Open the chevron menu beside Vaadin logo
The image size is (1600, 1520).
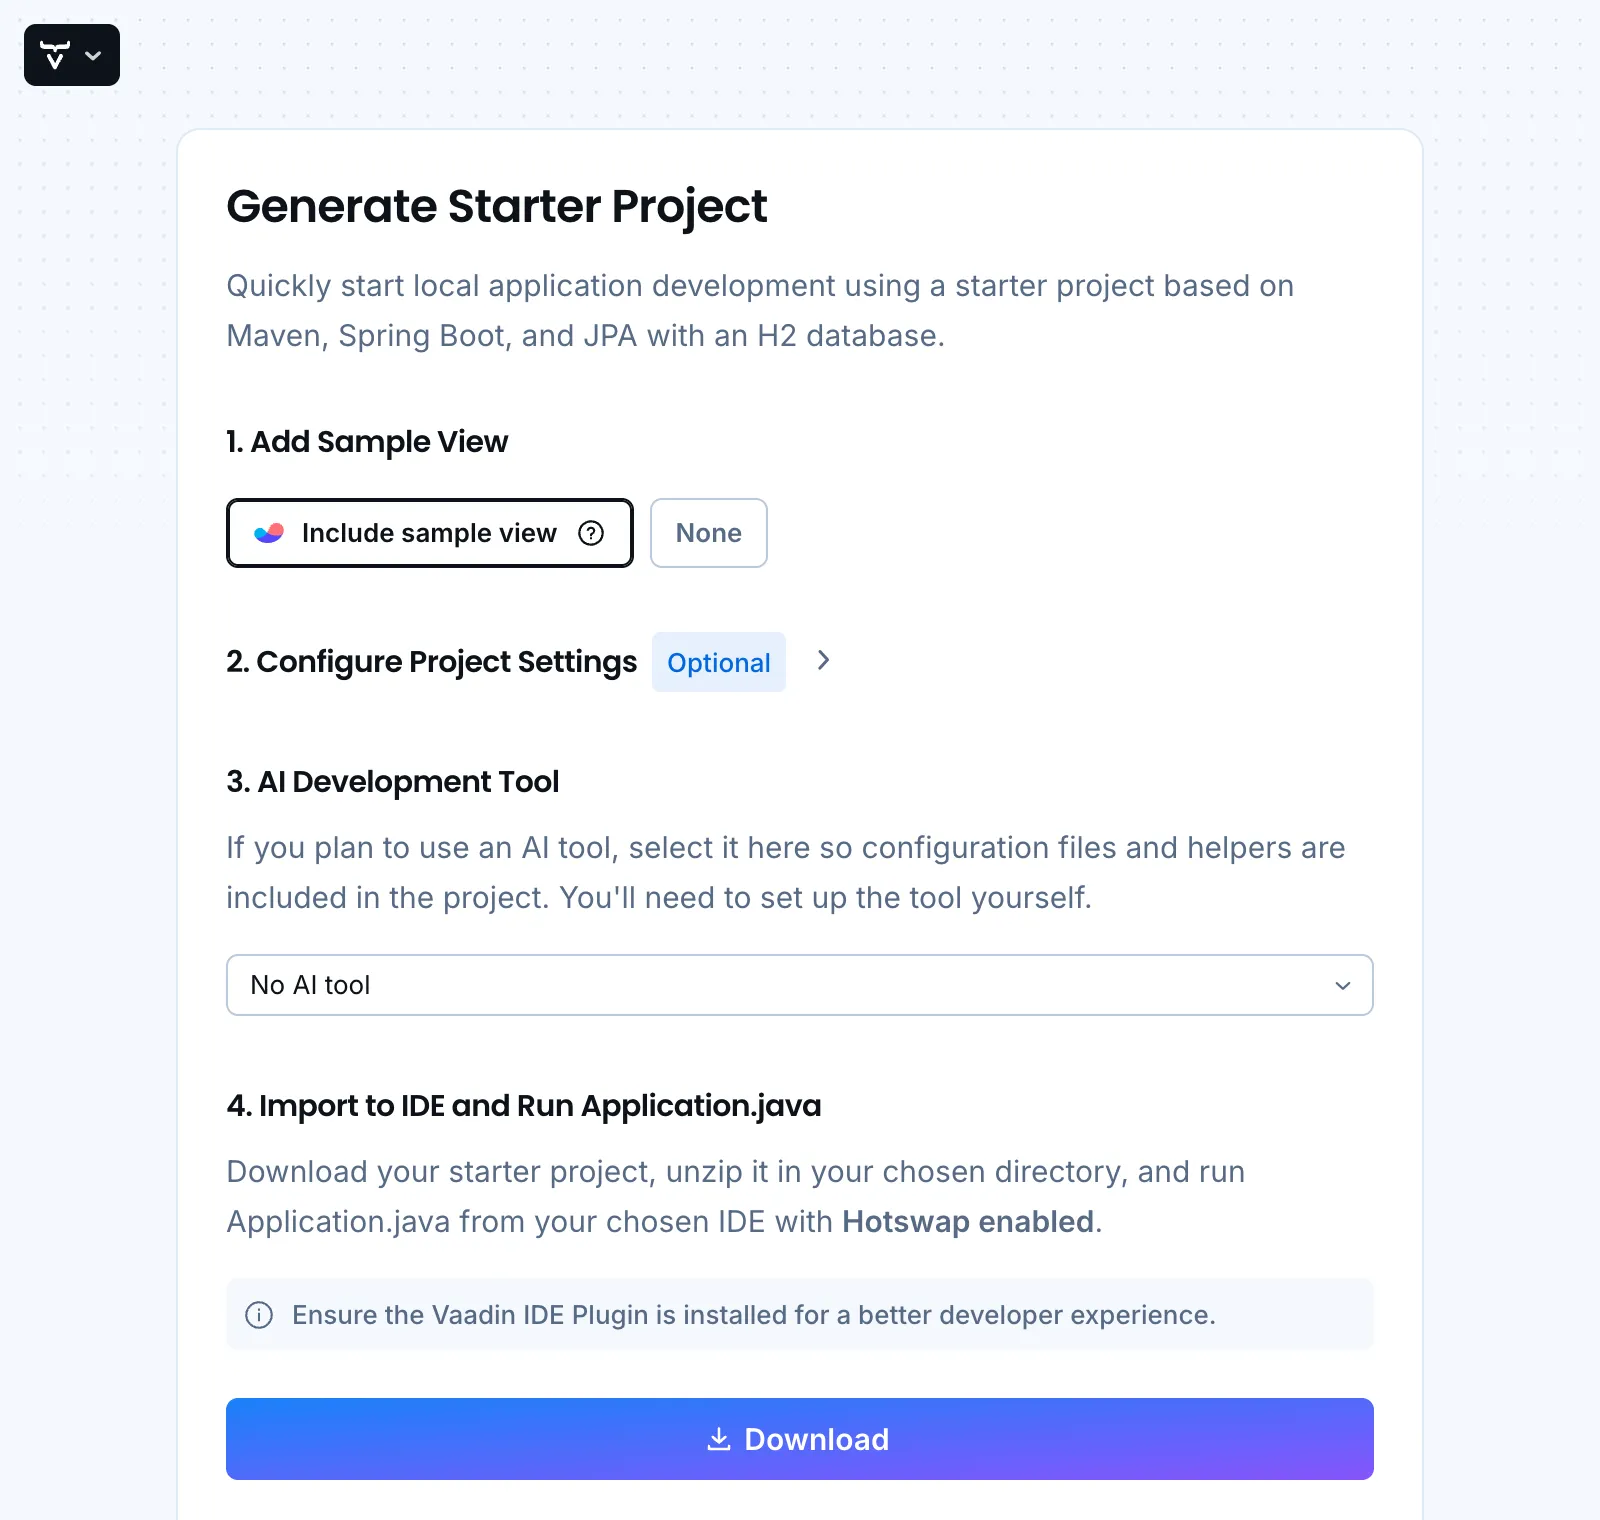coord(94,55)
